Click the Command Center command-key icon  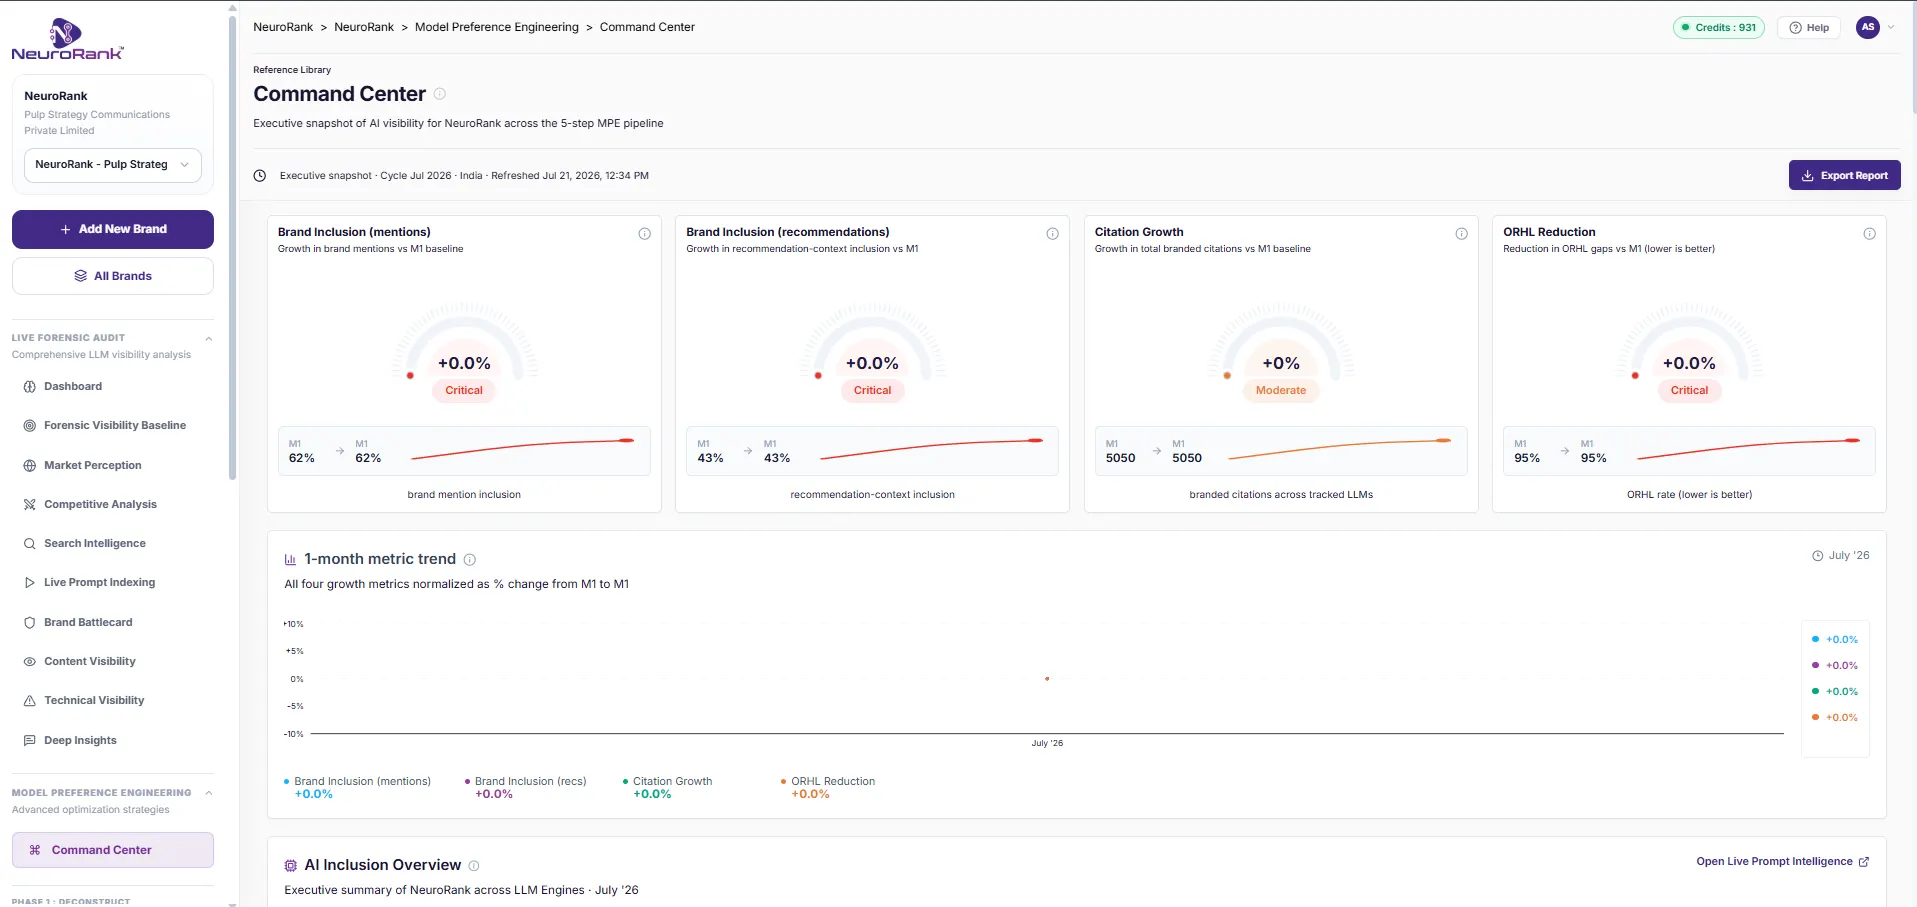35,850
